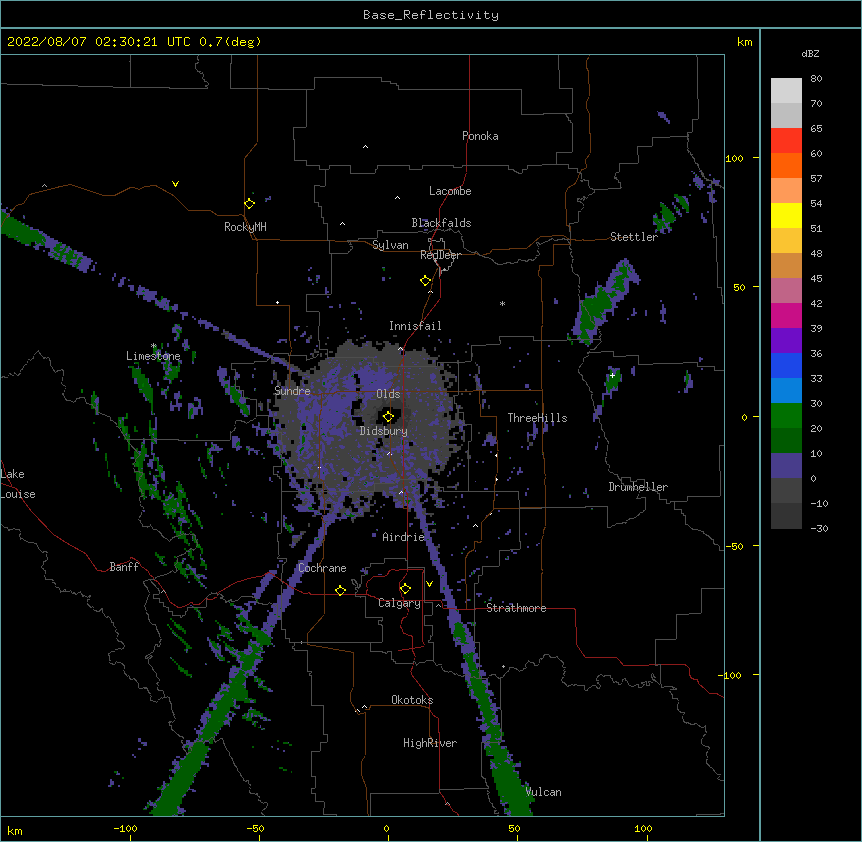Image resolution: width=862 pixels, height=842 pixels.
Task: Pick the slate purple 10 dBZ legend swatch
Action: tap(786, 466)
